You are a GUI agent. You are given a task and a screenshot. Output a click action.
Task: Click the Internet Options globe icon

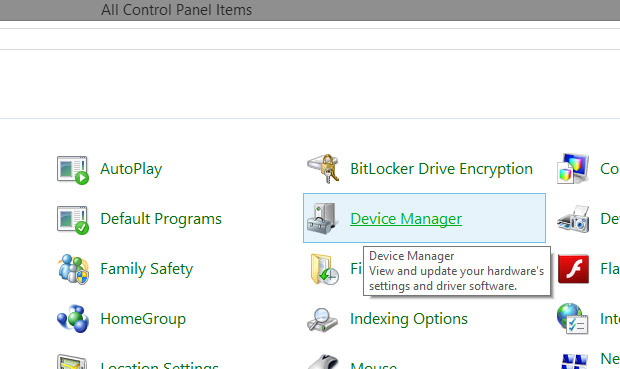(573, 319)
